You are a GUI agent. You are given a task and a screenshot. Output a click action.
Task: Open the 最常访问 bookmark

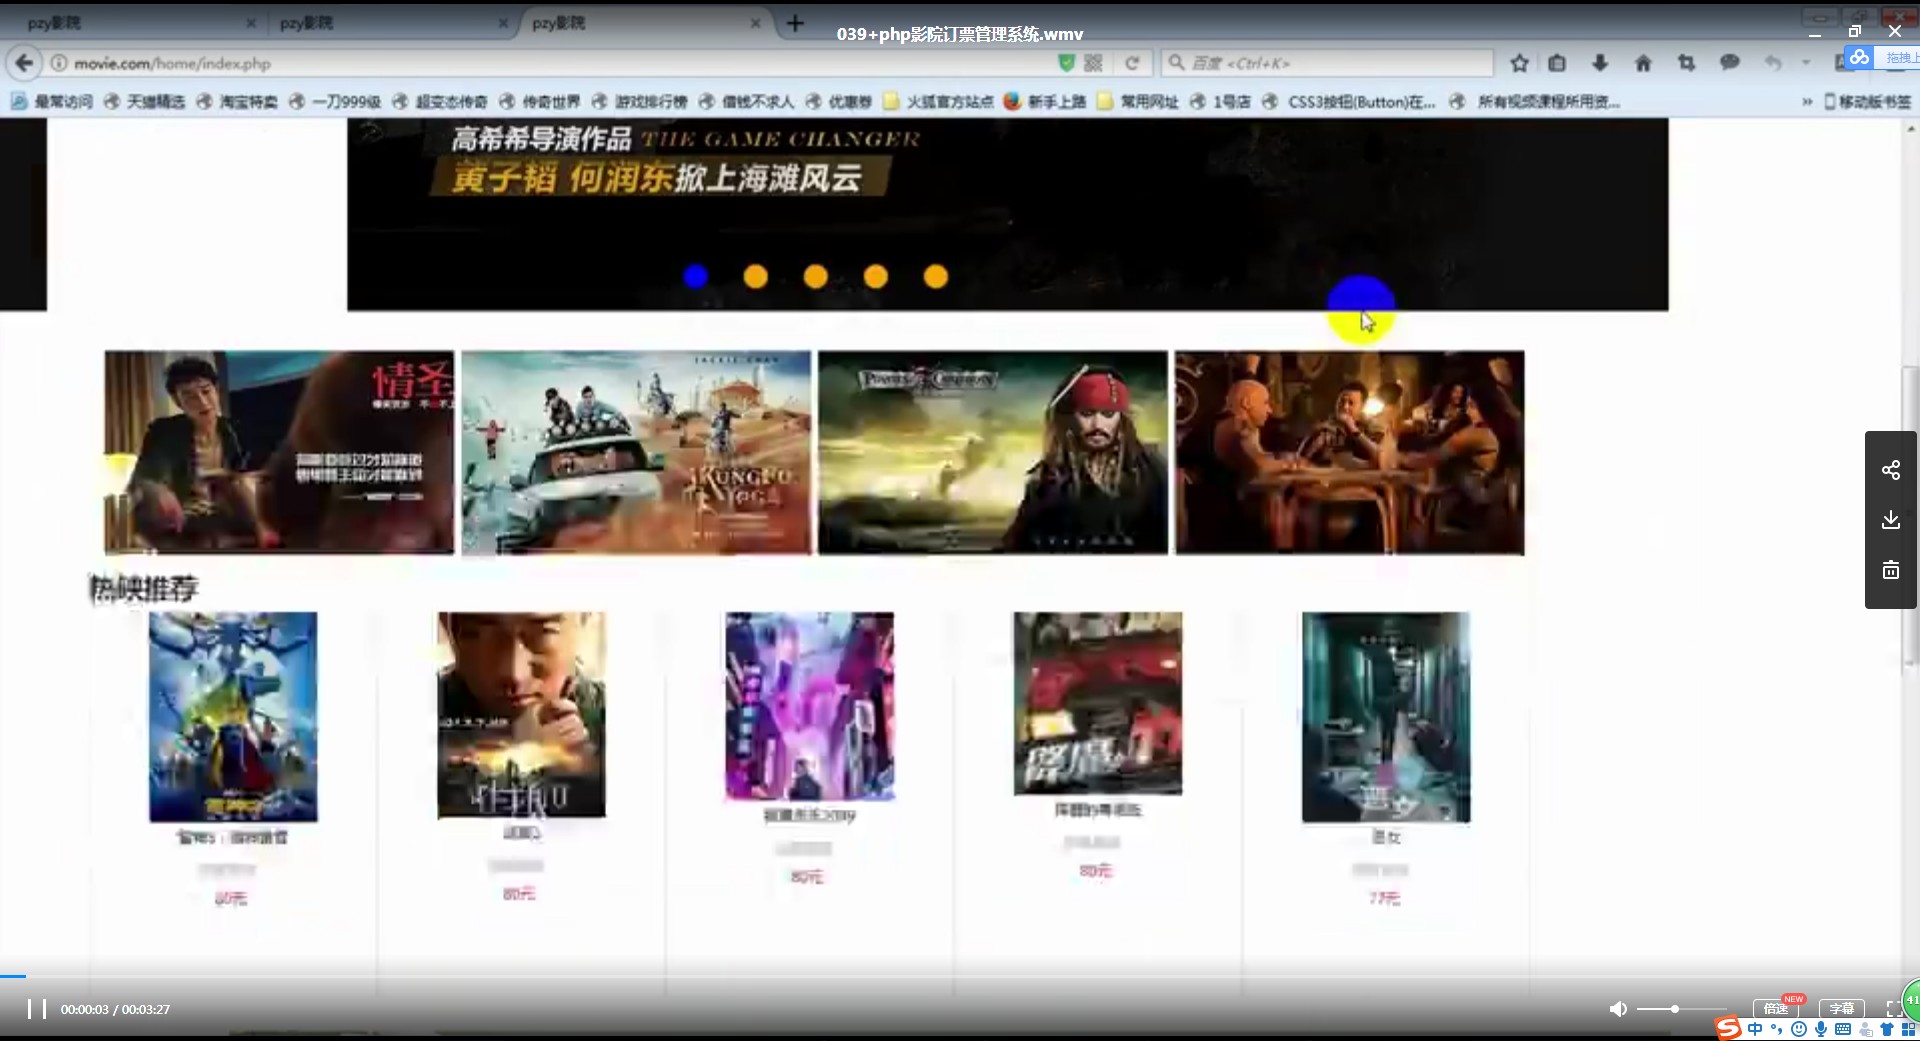click(52, 101)
